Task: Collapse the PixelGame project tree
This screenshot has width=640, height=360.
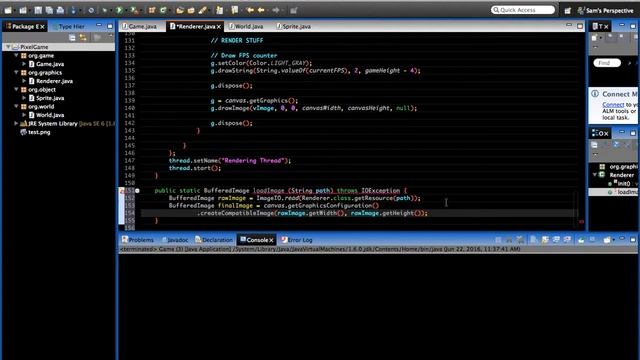Action: (8, 47)
